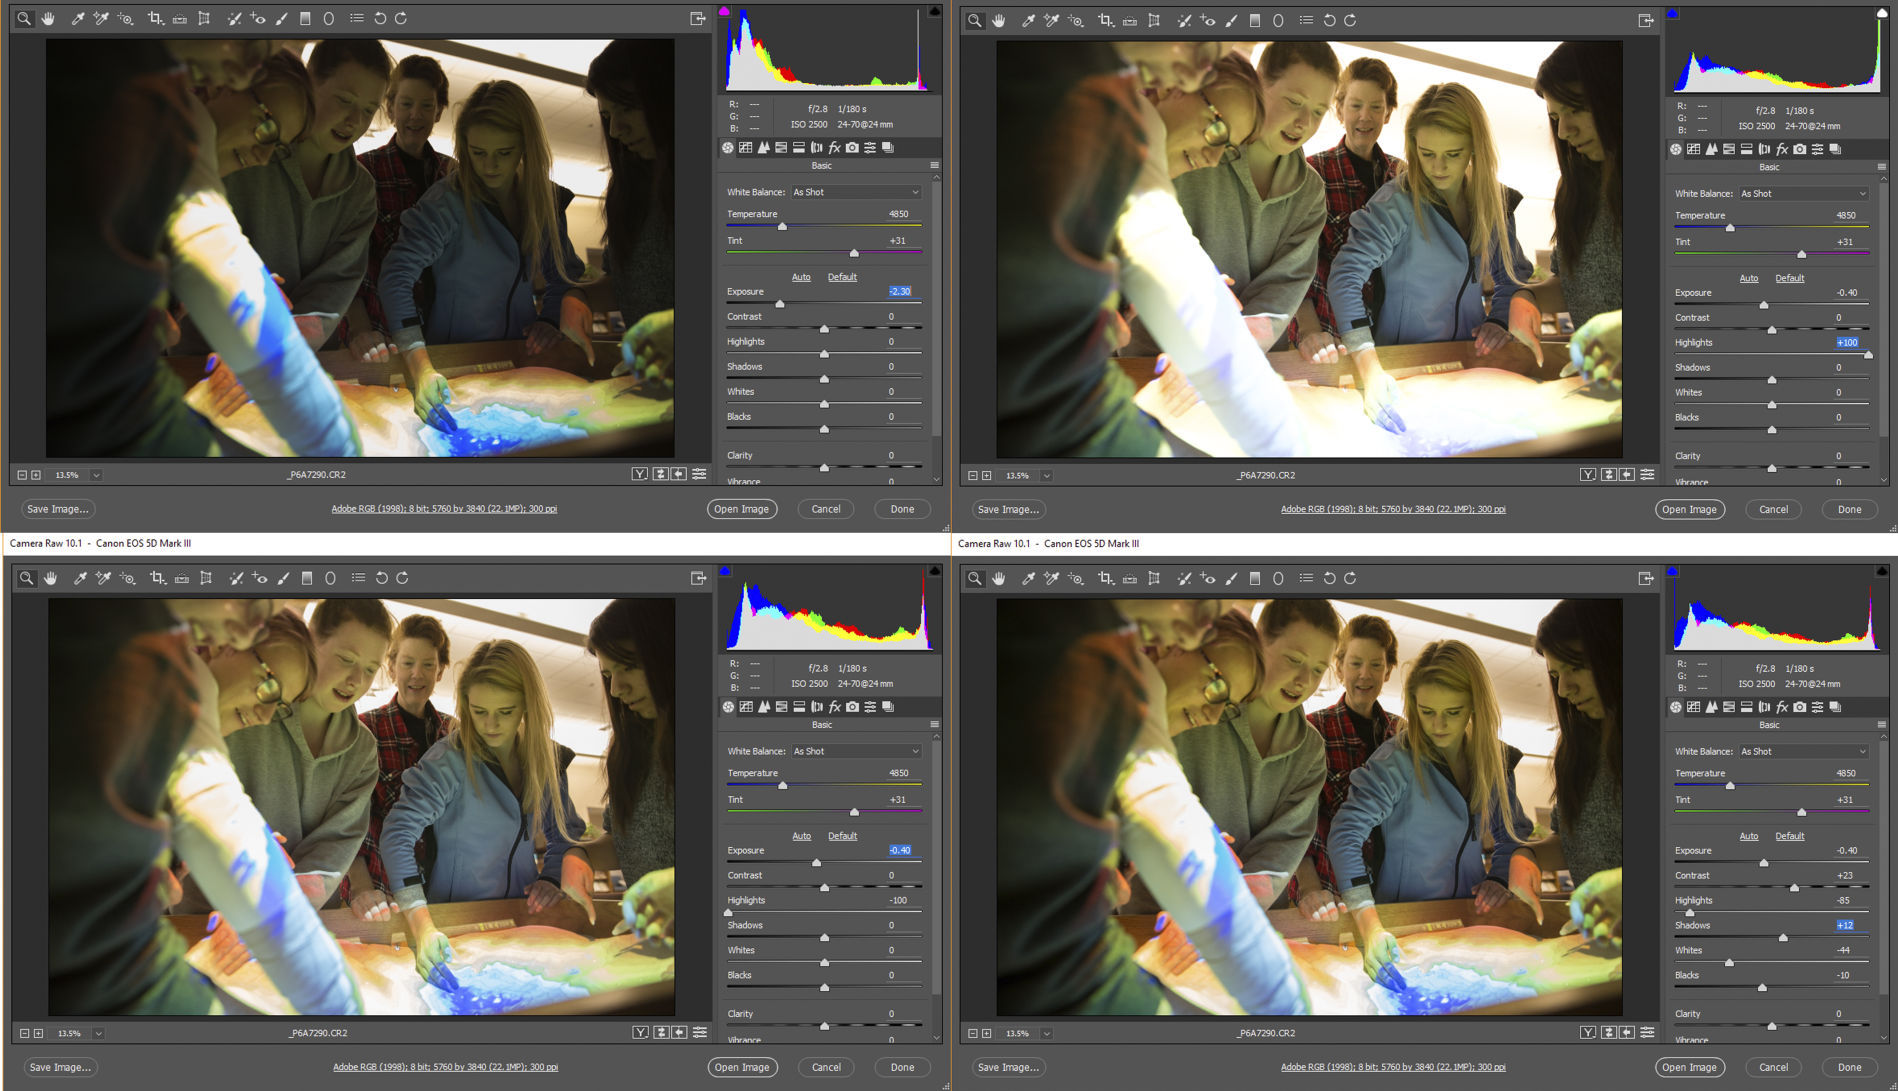Open White Balance dropdown in top-left window

(x=856, y=192)
